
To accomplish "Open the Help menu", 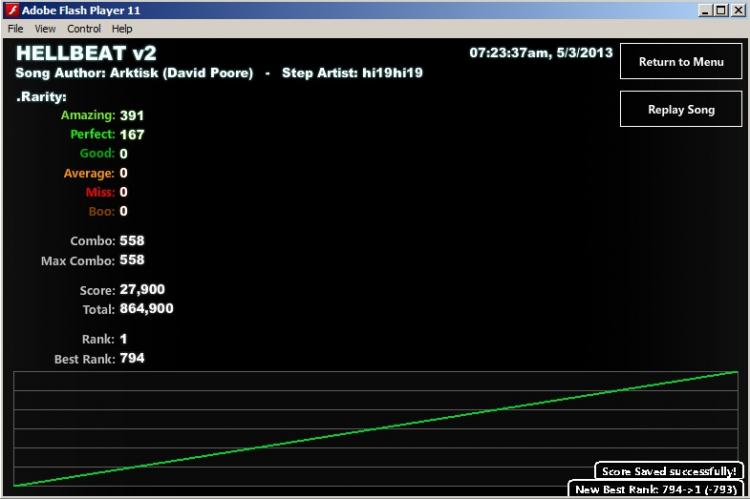I will (122, 29).
